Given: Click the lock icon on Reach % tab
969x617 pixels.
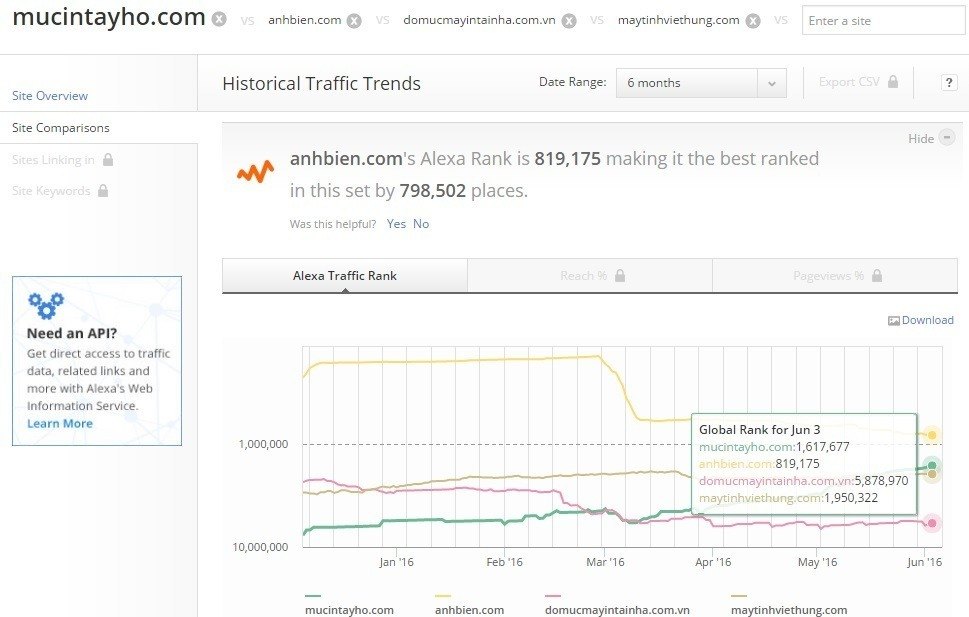Looking at the screenshot, I should click(x=620, y=276).
